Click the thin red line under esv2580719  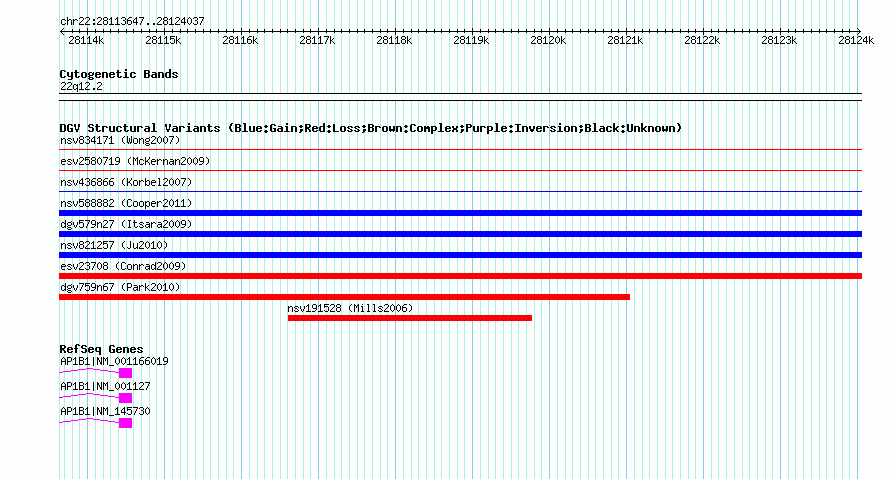coord(460,171)
